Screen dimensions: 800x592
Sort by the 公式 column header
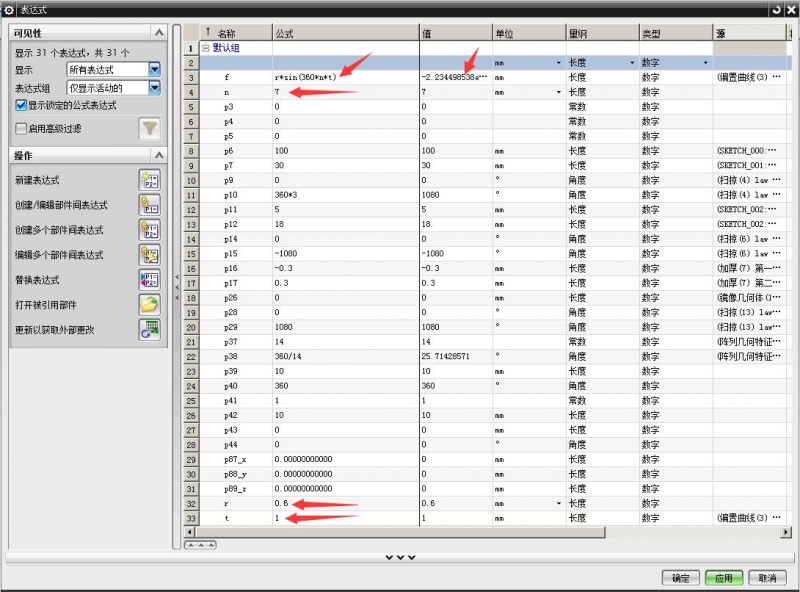click(x=345, y=33)
